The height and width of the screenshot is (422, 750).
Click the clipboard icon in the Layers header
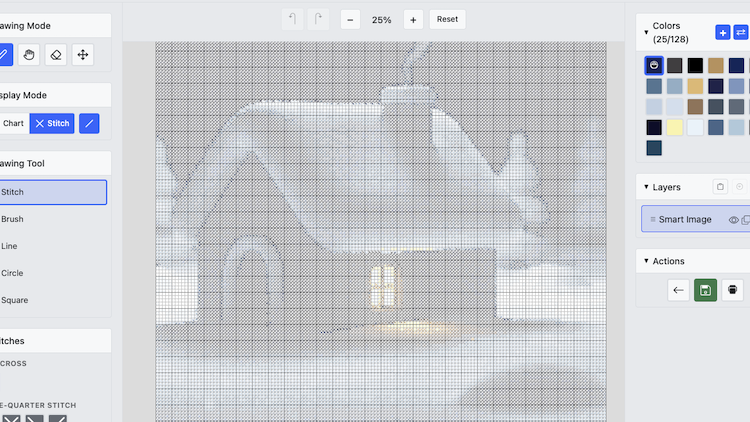click(x=720, y=187)
